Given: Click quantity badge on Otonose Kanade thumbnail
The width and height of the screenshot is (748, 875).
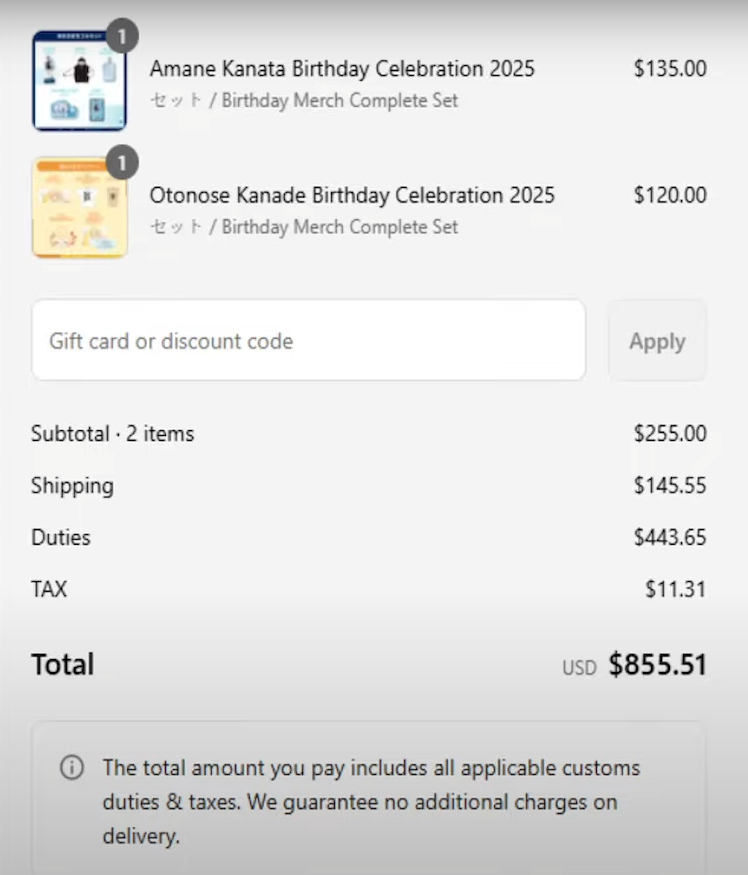Looking at the screenshot, I should [x=121, y=163].
